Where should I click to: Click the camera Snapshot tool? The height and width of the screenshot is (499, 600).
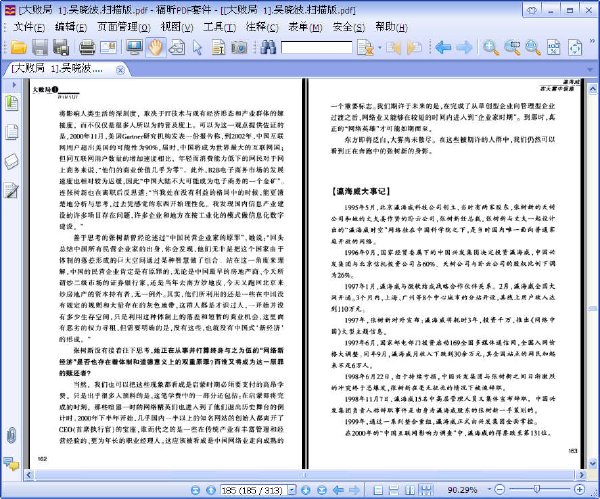[239, 48]
